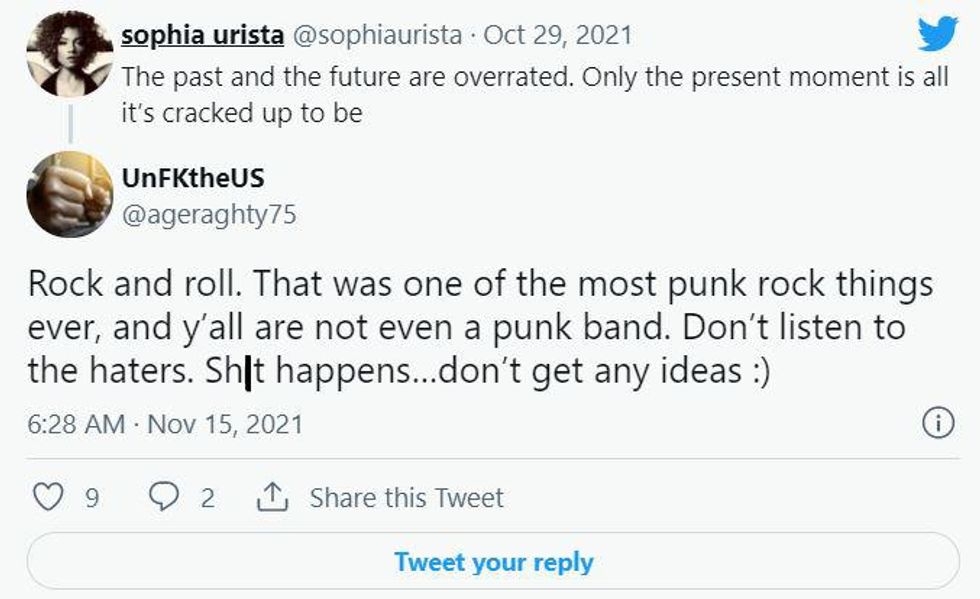The height and width of the screenshot is (599, 980).
Task: Click the thread line connecting the avatars
Action: click(70, 122)
